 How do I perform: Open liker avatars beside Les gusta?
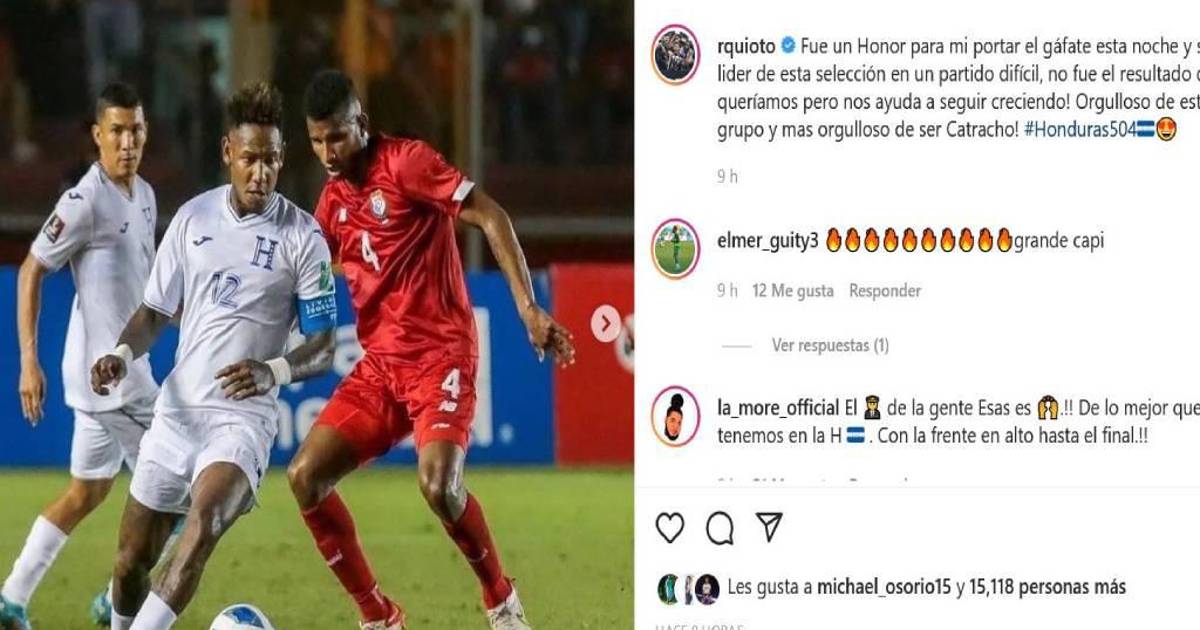(687, 588)
